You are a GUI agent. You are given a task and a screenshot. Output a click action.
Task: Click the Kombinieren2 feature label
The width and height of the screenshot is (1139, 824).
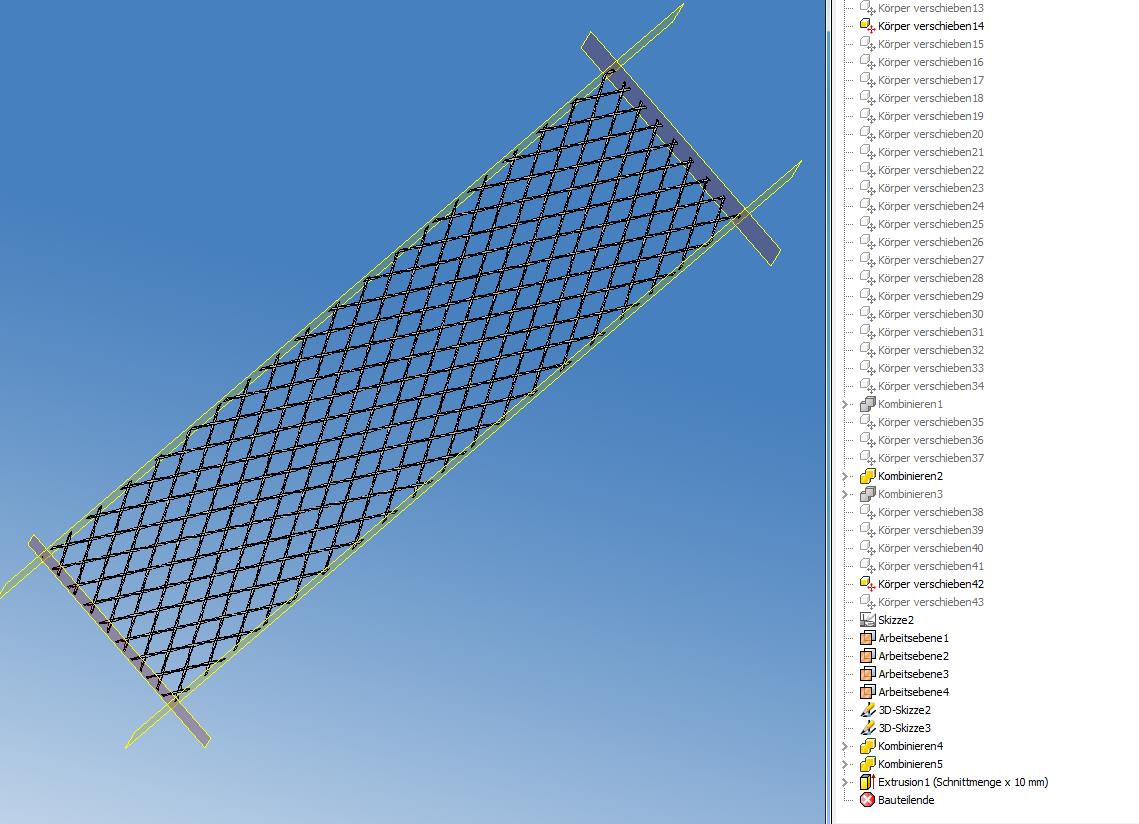click(910, 476)
